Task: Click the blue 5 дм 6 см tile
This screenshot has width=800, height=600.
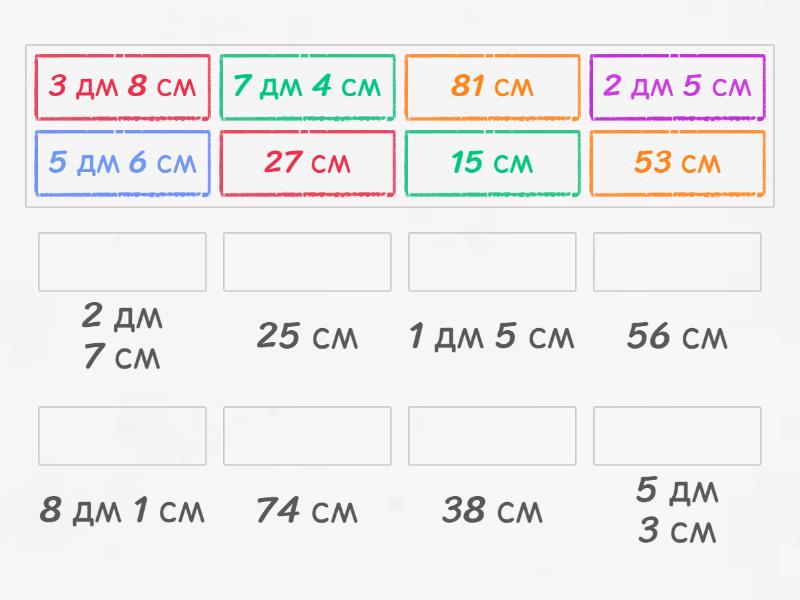Action: point(122,163)
